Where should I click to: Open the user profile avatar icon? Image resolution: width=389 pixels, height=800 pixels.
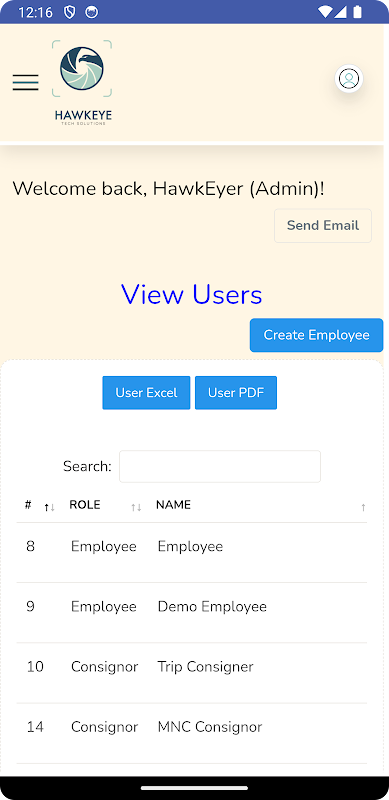[x=349, y=79]
